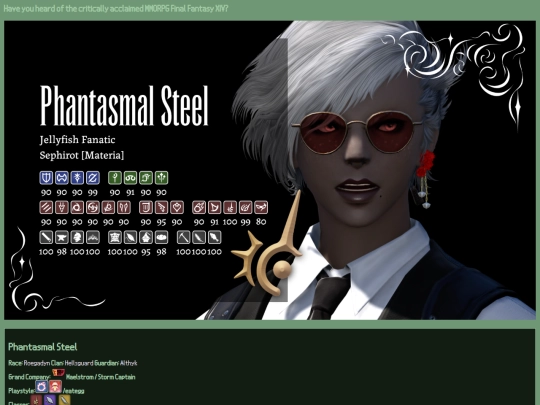Click the 'Playstyle:' label
The height and width of the screenshot is (405, 540).
tap(21, 391)
